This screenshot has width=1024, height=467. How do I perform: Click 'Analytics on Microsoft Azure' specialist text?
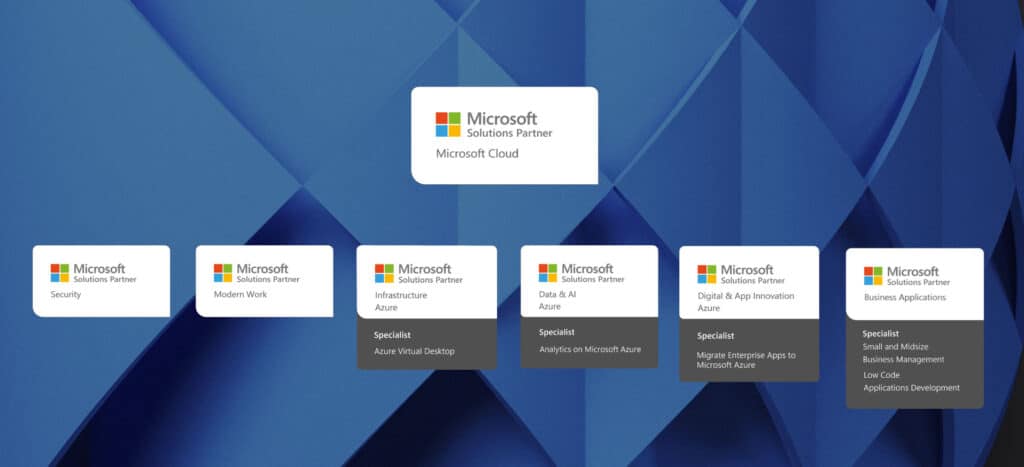[x=590, y=349]
